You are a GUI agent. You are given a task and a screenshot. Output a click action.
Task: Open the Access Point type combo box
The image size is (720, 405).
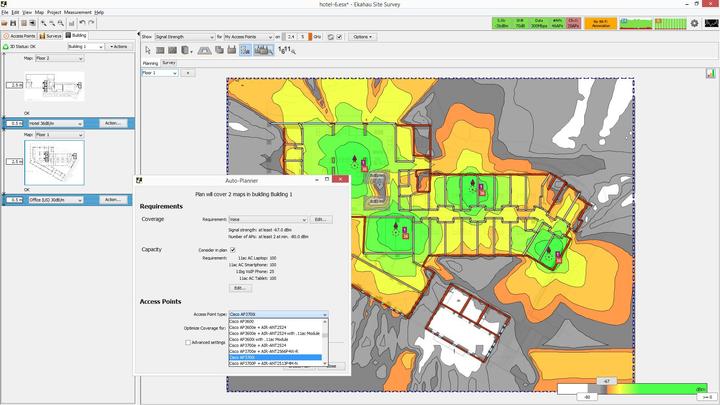click(x=278, y=315)
